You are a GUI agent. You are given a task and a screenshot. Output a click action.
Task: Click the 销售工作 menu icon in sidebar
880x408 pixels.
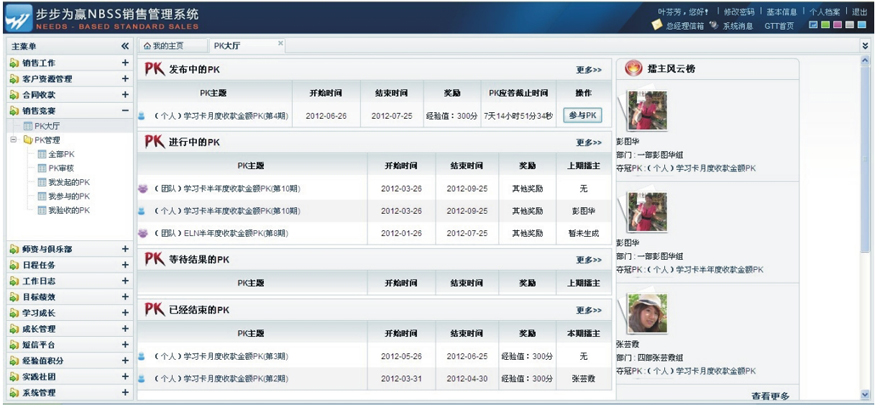14,63
